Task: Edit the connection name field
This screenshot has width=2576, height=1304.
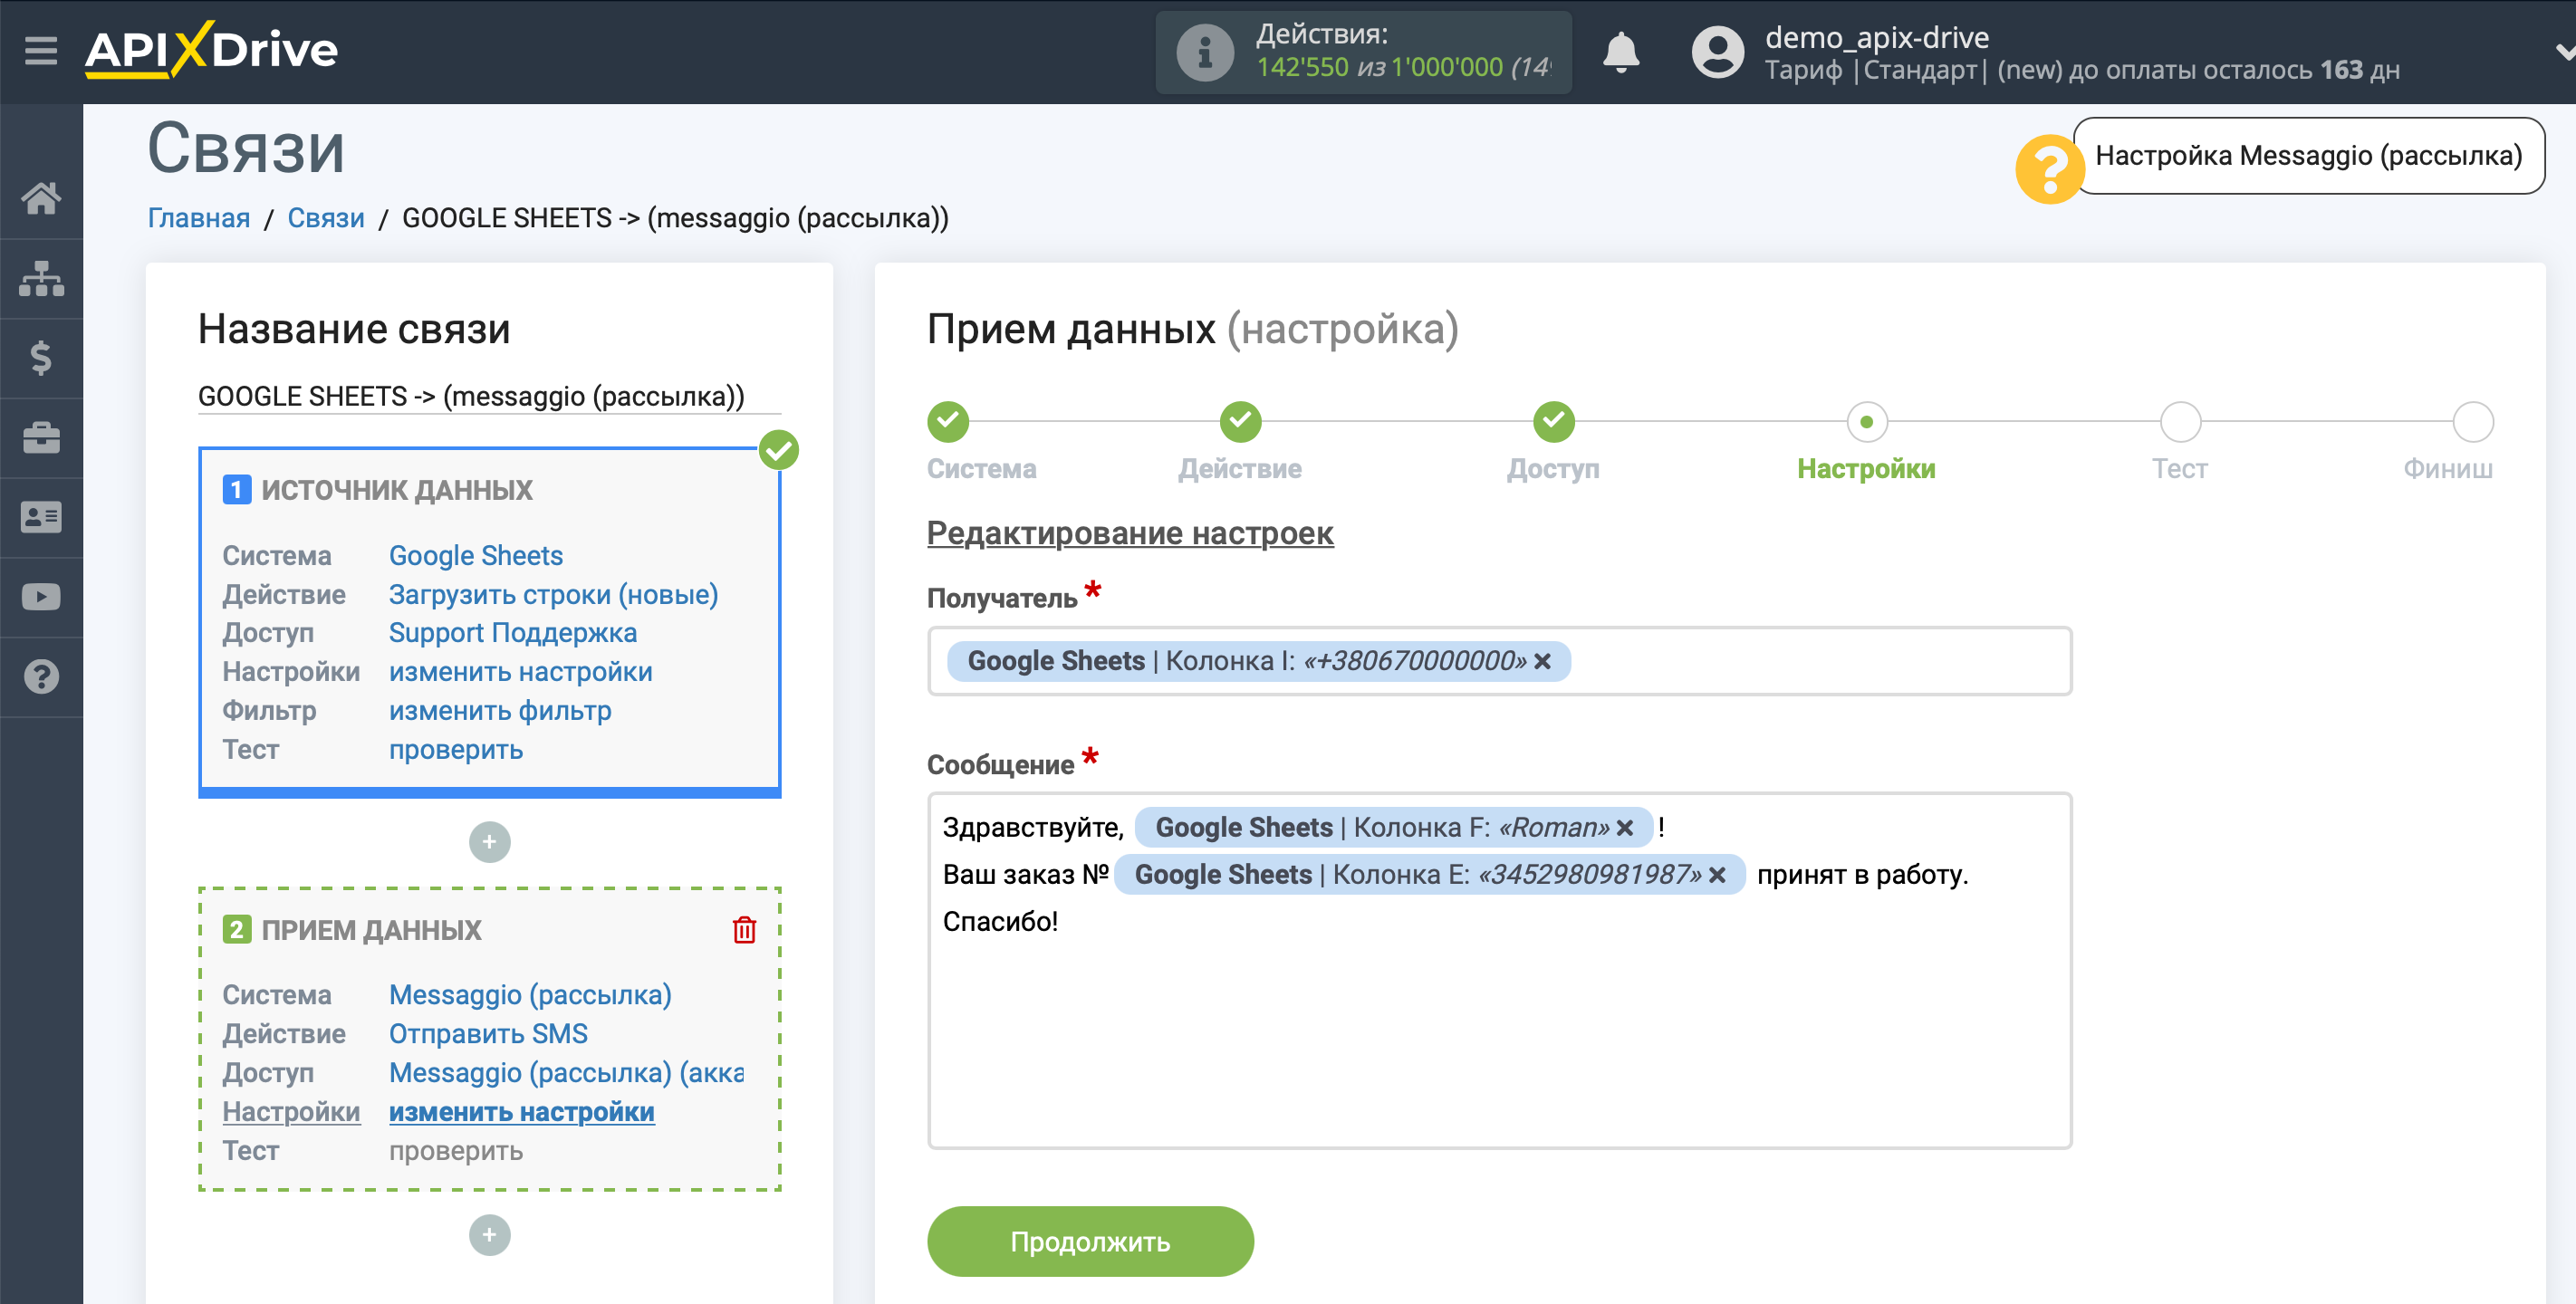Action: click(x=489, y=397)
